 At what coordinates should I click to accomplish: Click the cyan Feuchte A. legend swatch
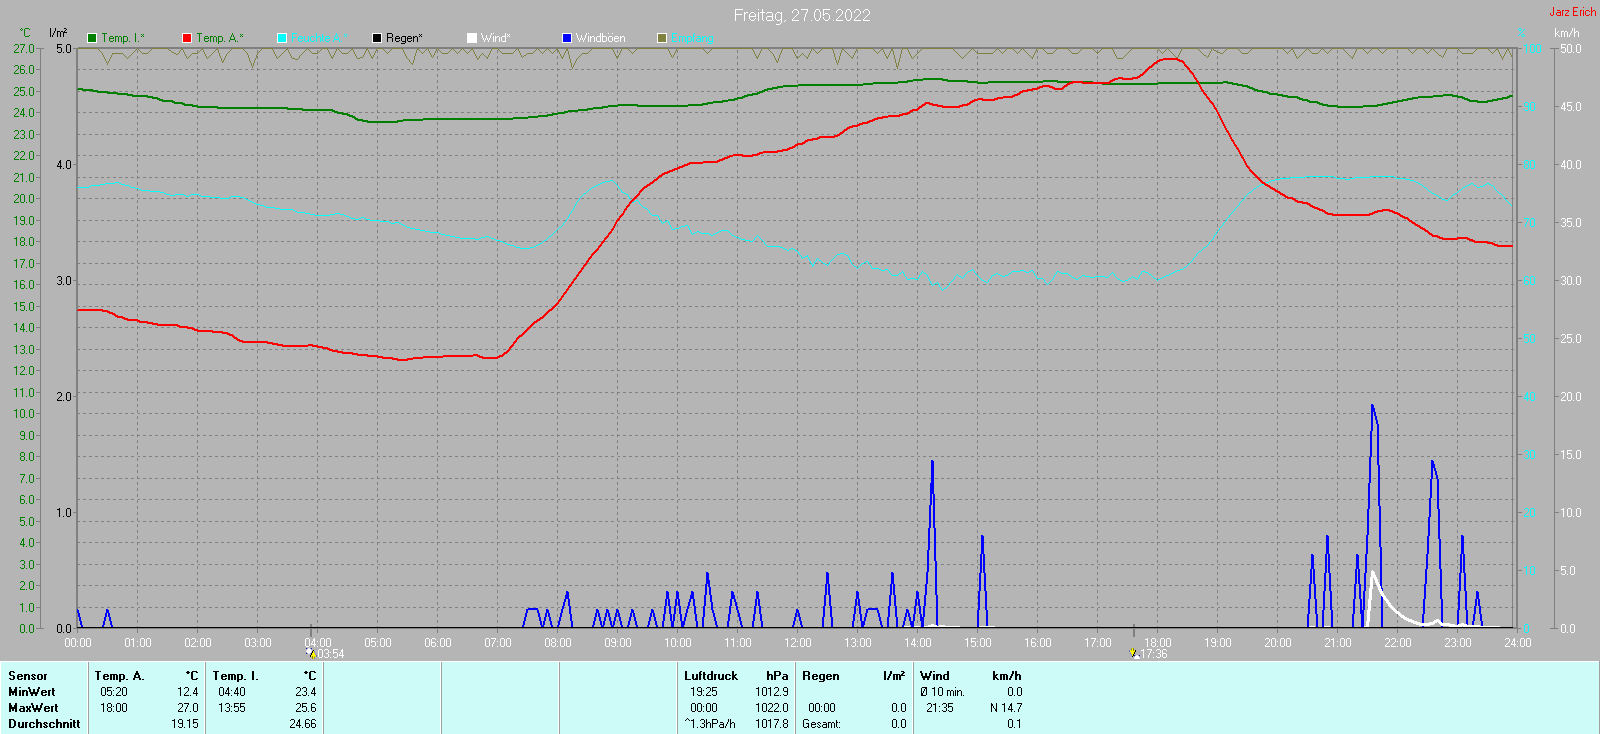tap(282, 38)
